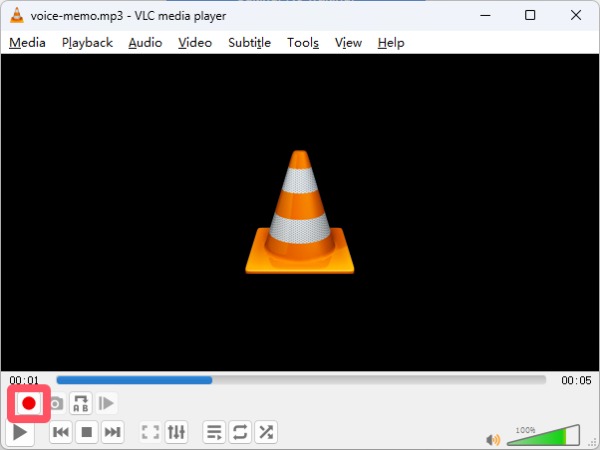Toggle the A-B loop button
This screenshot has width=600, height=450.
(81, 403)
